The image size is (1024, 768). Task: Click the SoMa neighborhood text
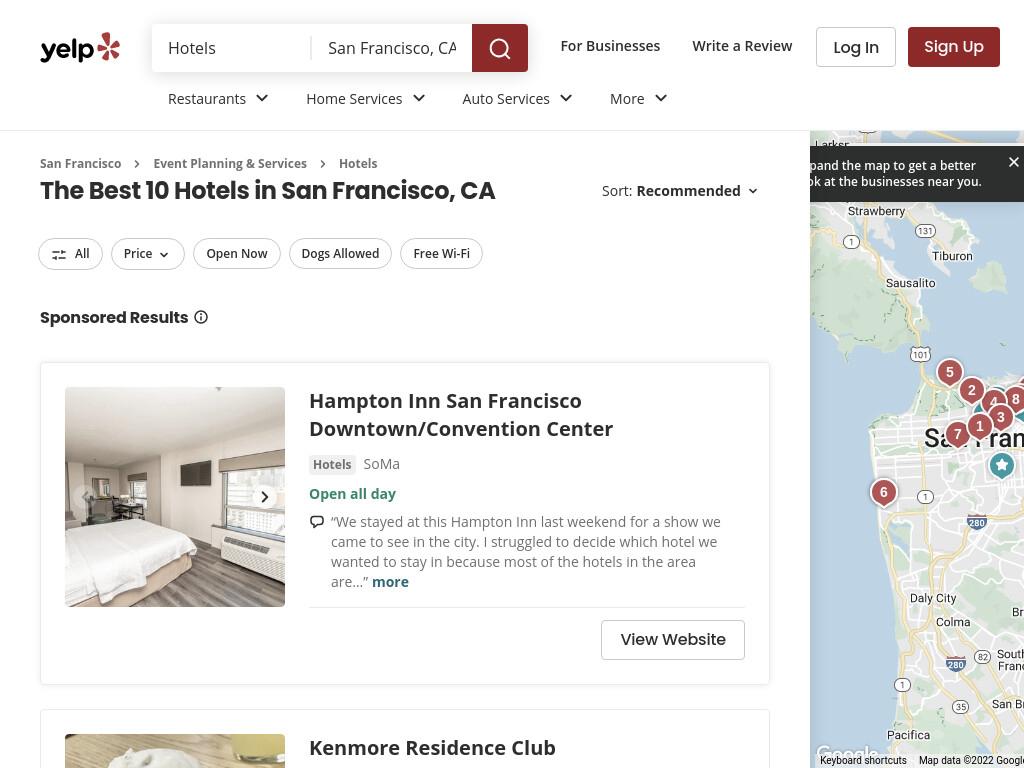381,464
